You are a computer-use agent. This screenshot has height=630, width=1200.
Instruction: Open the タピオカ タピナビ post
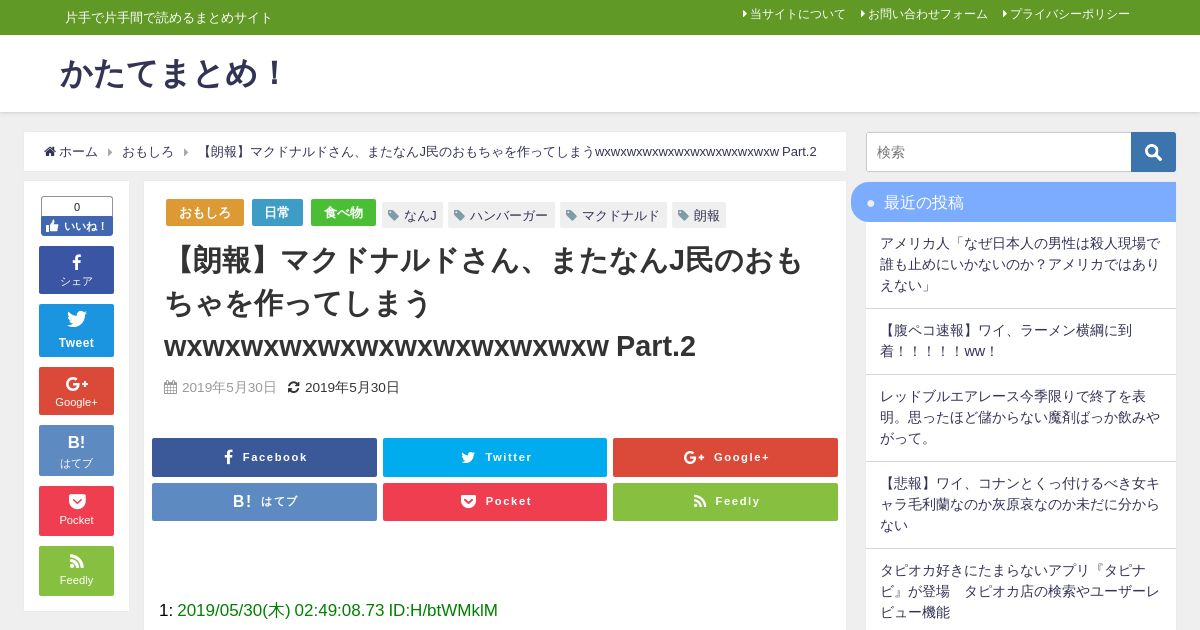click(1021, 590)
